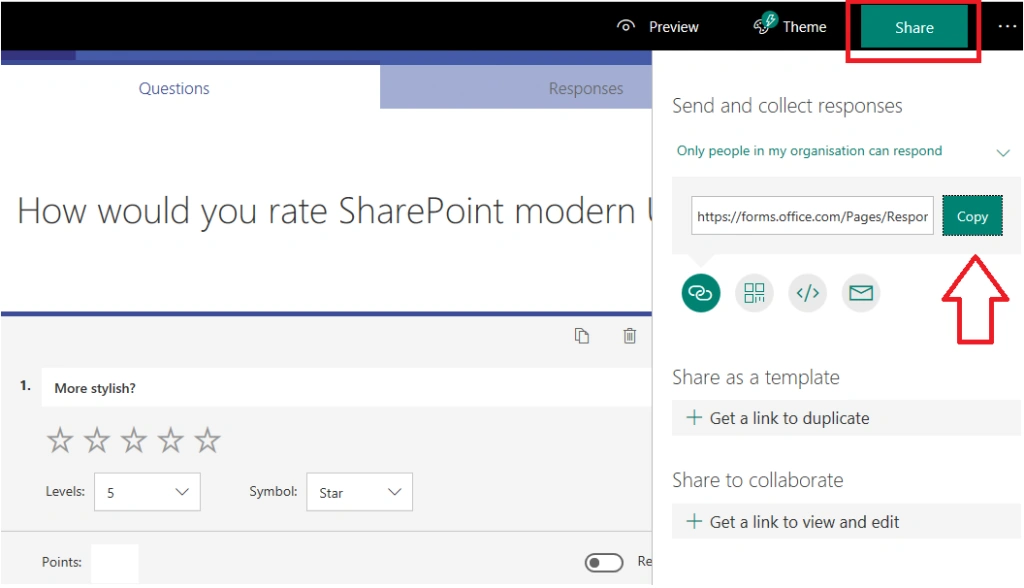The height and width of the screenshot is (588, 1024).
Task: Click the 'Share as a template' heading
Action: click(756, 377)
